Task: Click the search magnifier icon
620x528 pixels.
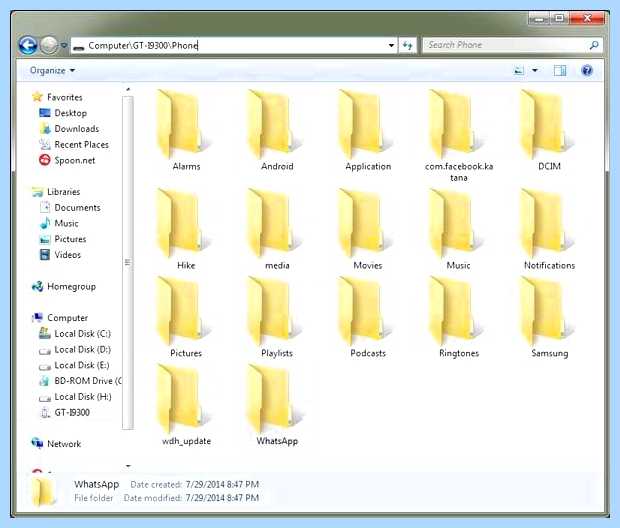Action: pos(594,45)
